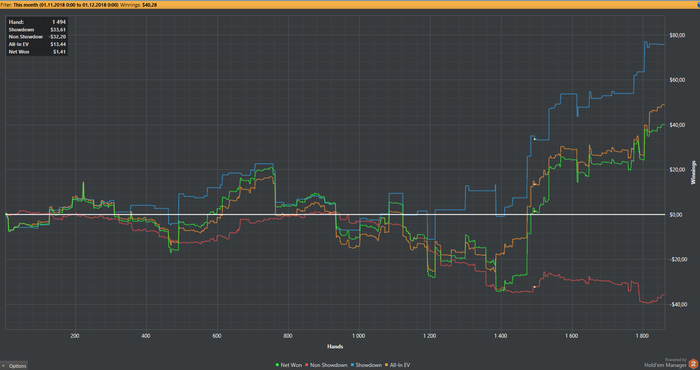This screenshot has height=370, width=700.
Task: Click the $0,00 y-axis label
Action: 677,215
